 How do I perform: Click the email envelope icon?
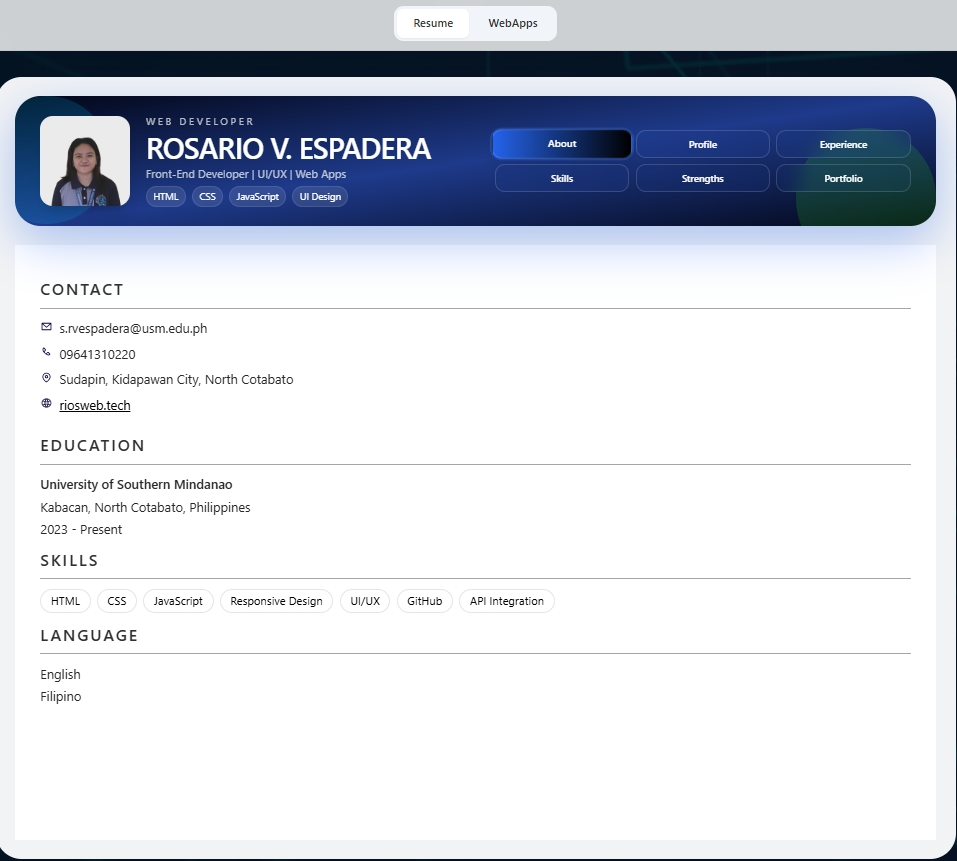[x=46, y=326]
